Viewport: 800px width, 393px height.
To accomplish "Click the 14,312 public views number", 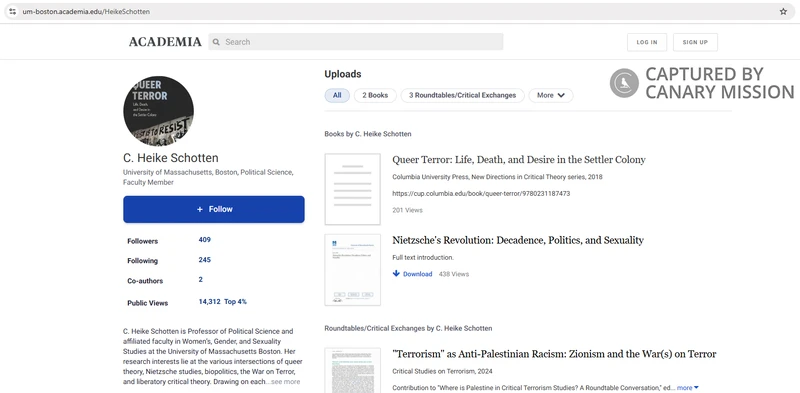I will pyautogui.click(x=209, y=302).
